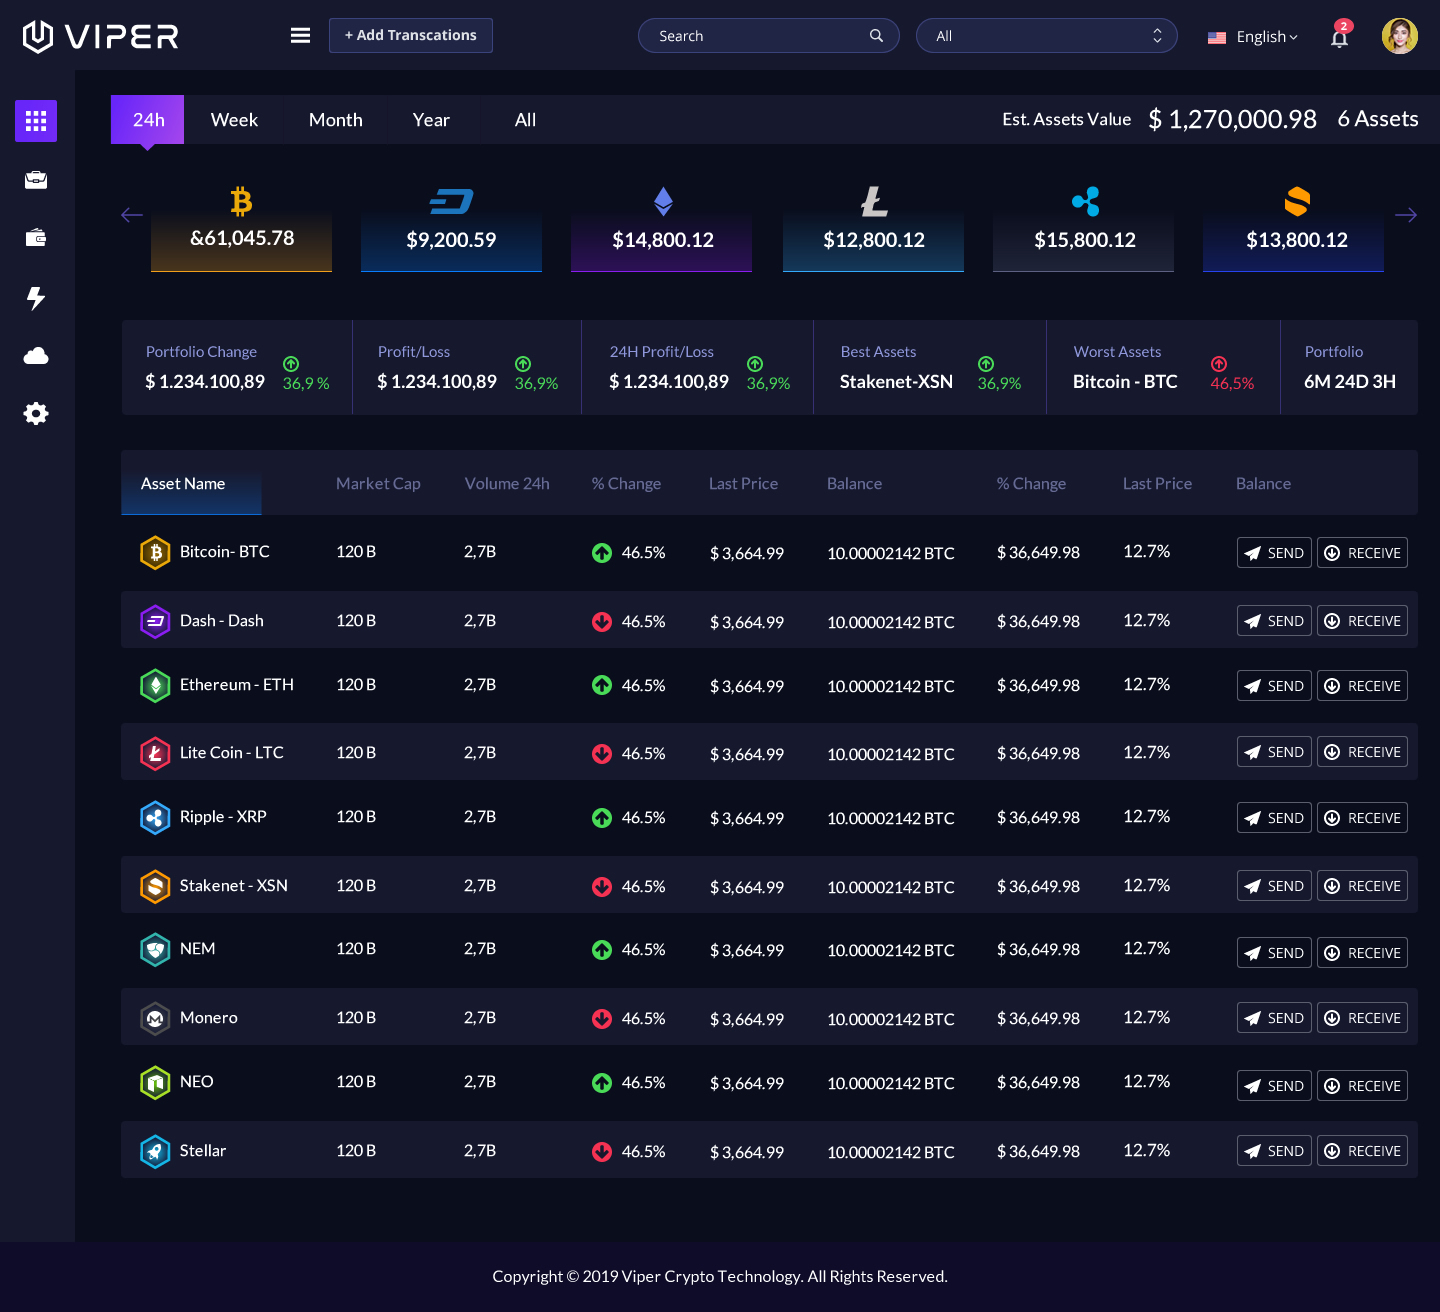The width and height of the screenshot is (1440, 1312).
Task: Click SEND in the Lite Coin - LTC row
Action: point(1274,752)
